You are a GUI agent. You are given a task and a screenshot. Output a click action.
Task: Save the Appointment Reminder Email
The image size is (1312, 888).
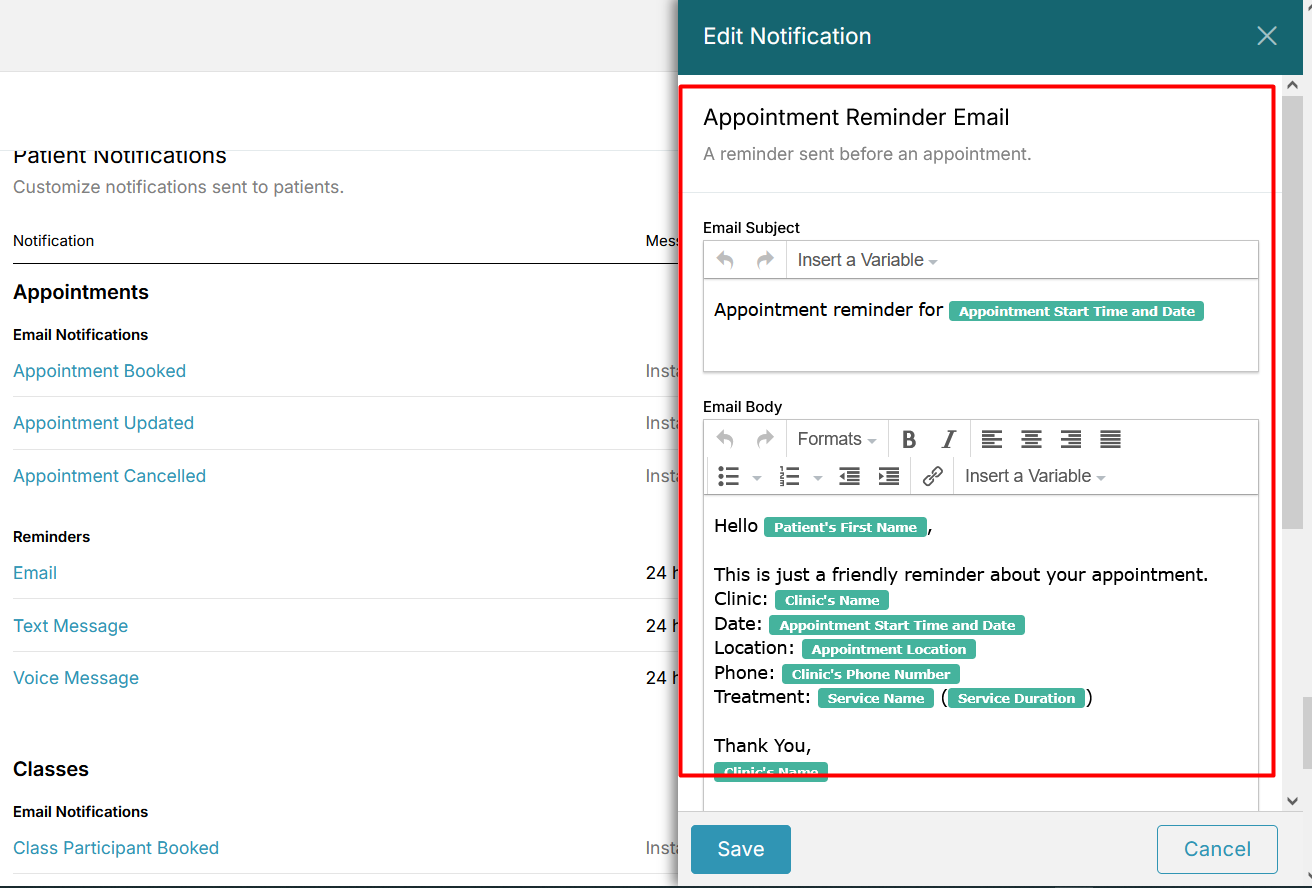click(740, 849)
